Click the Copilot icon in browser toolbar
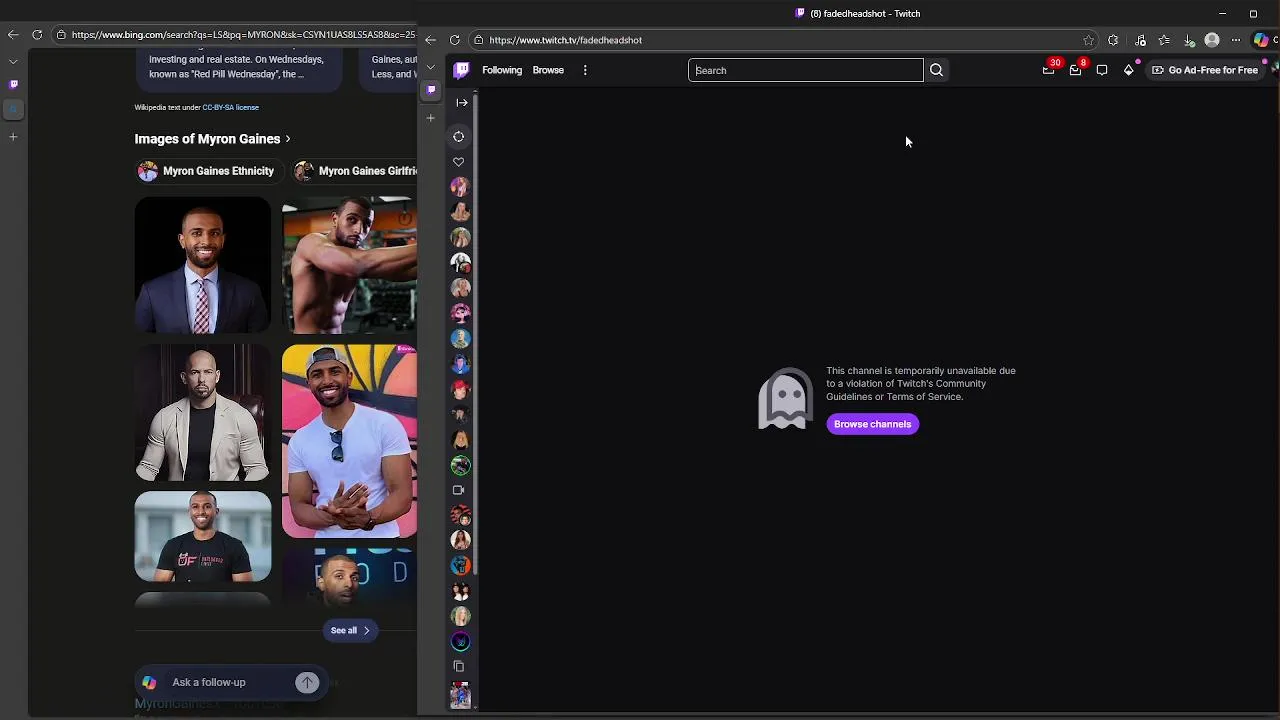Viewport: 1280px width, 720px height. tap(1261, 40)
